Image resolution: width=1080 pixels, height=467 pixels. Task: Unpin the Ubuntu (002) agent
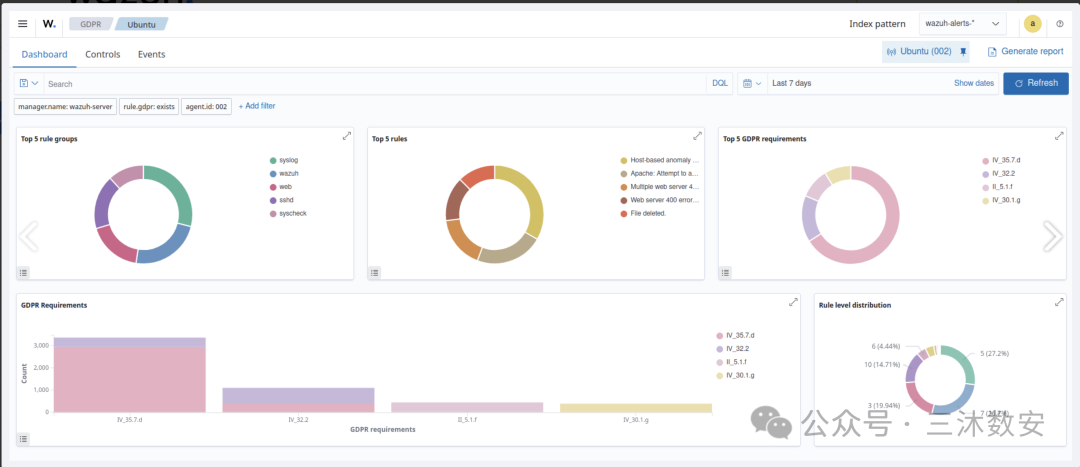[963, 52]
